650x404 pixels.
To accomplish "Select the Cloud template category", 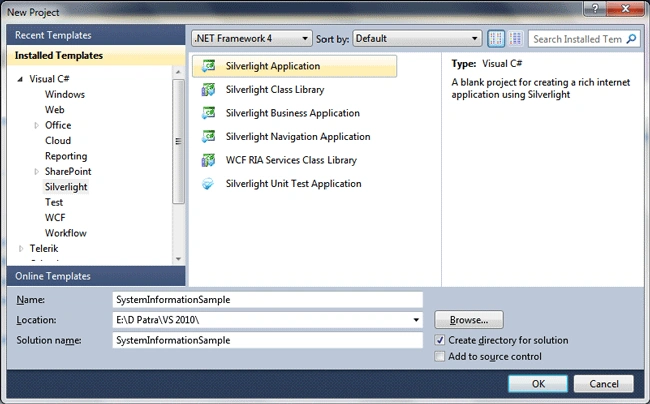I will coord(58,140).
